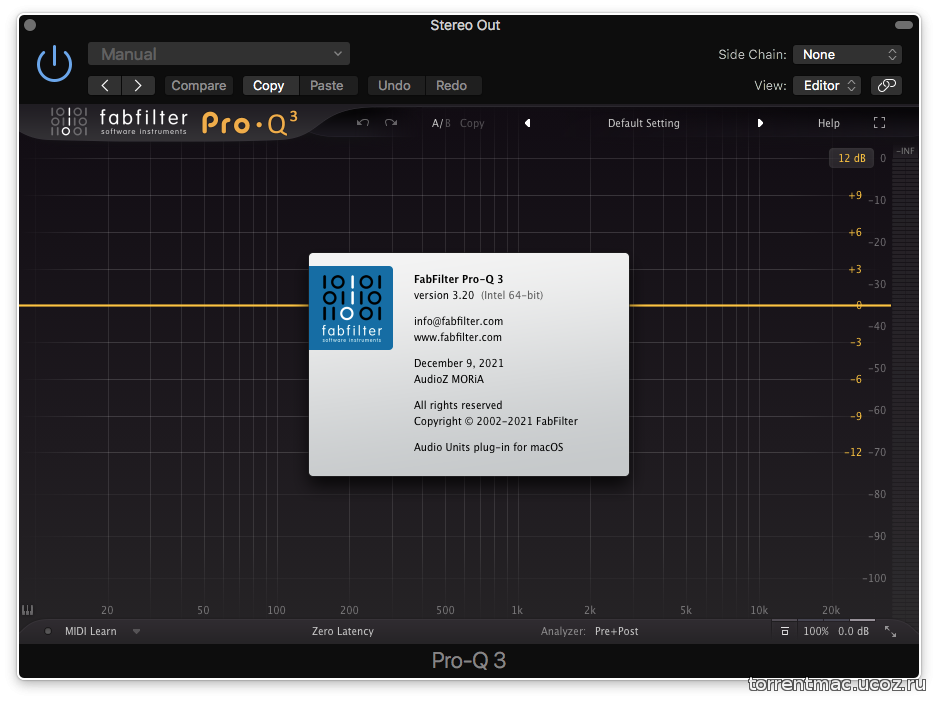Click the FabFilter logo in about dialog
The image size is (938, 701).
(351, 308)
